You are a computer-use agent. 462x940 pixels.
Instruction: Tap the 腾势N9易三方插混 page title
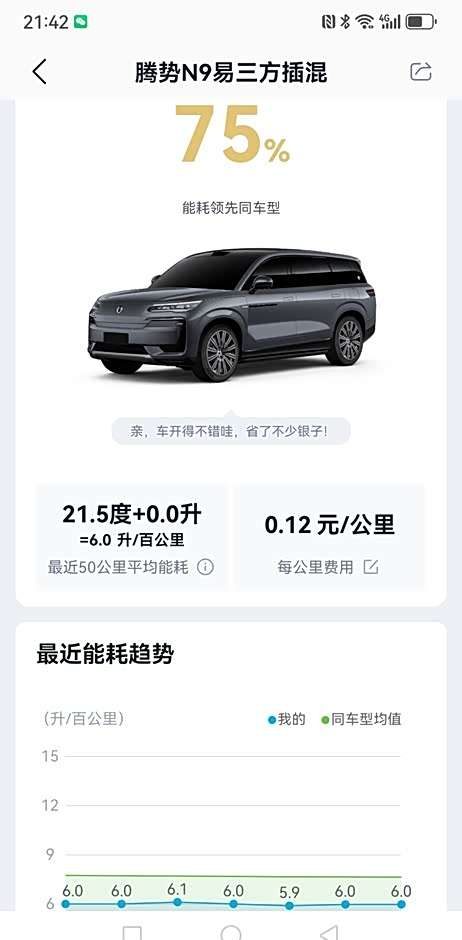231,73
